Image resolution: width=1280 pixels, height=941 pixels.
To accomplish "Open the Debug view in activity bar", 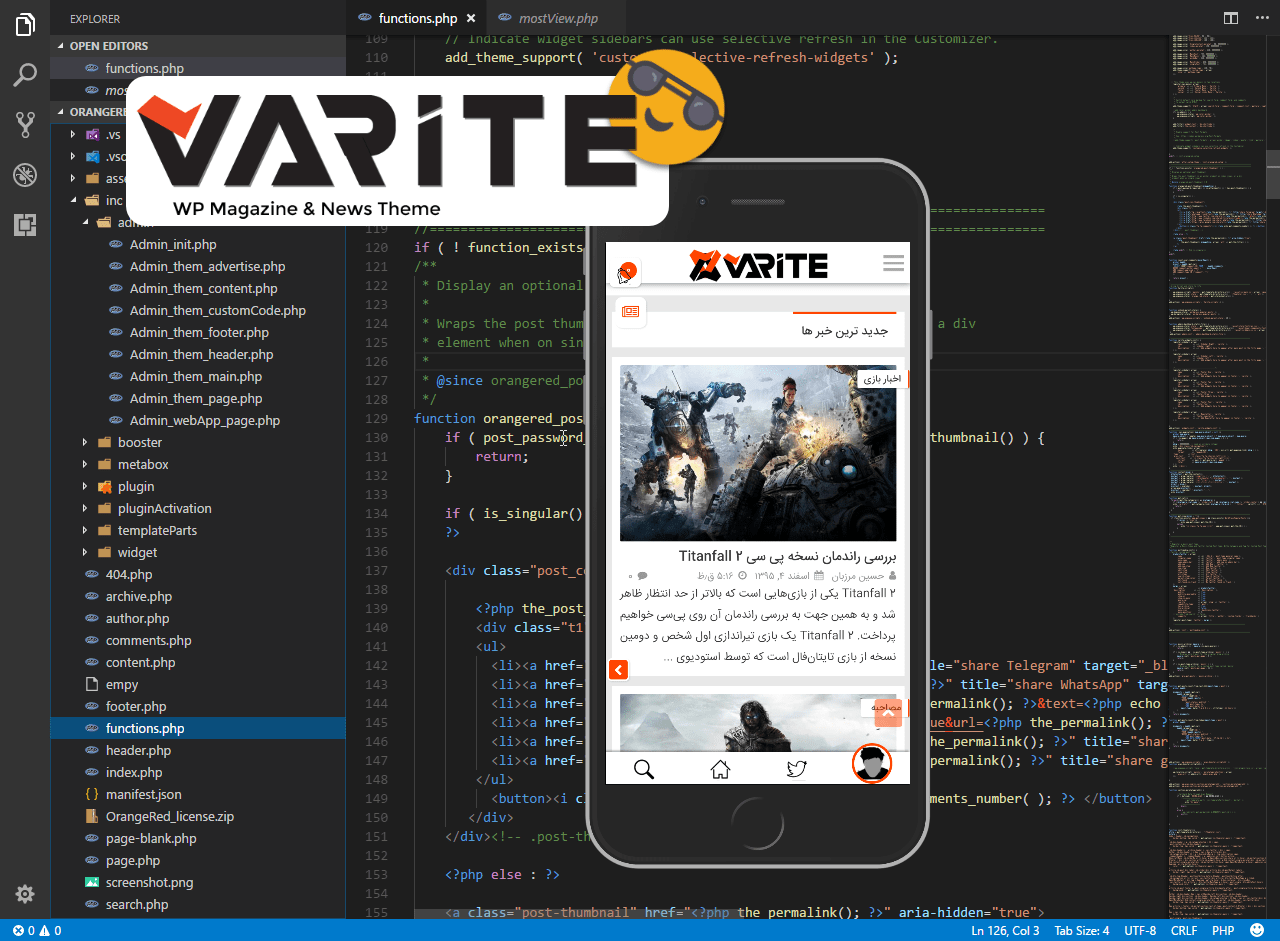I will pos(25,175).
